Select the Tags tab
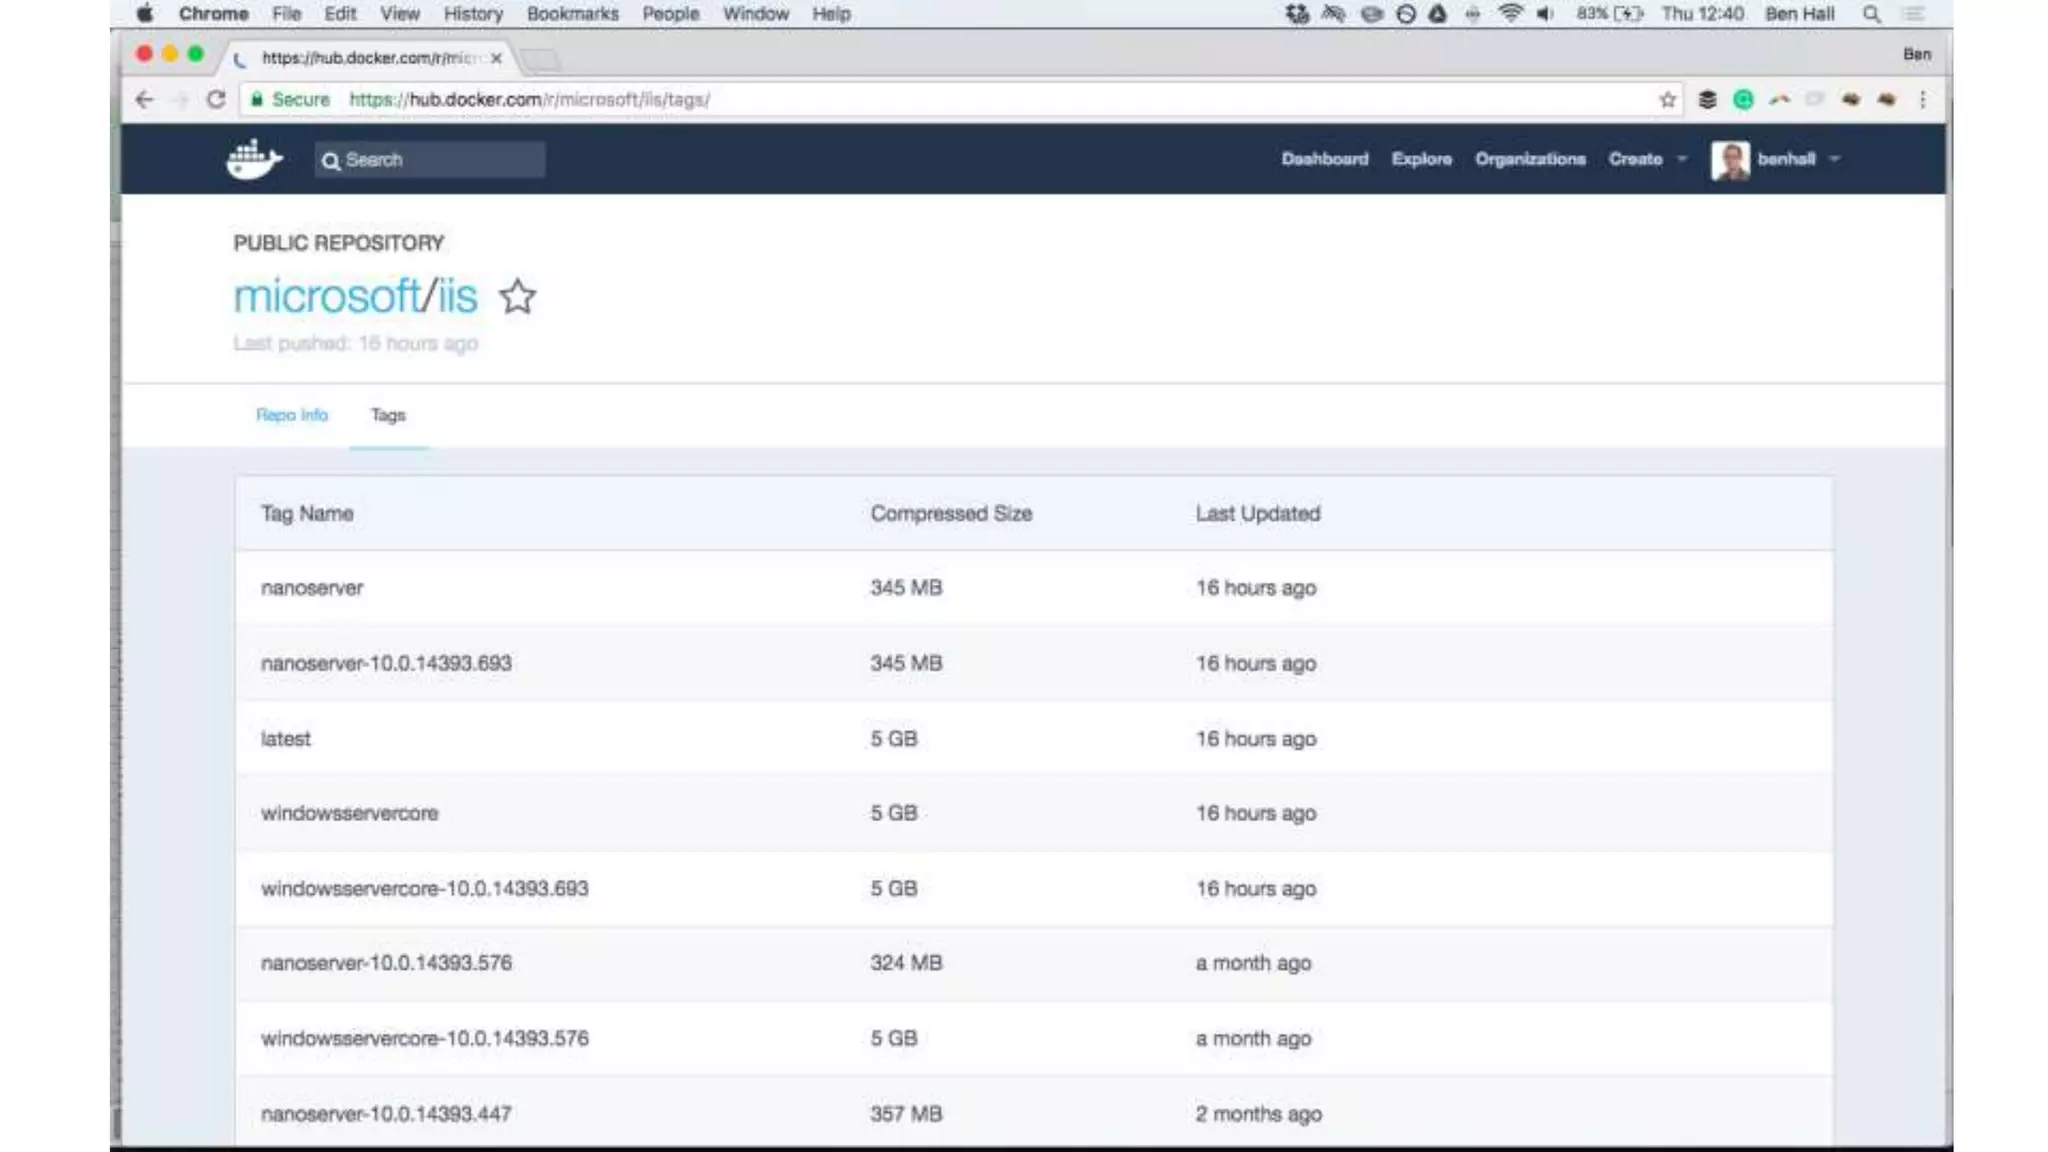Image resolution: width=2048 pixels, height=1152 pixels. (x=388, y=415)
